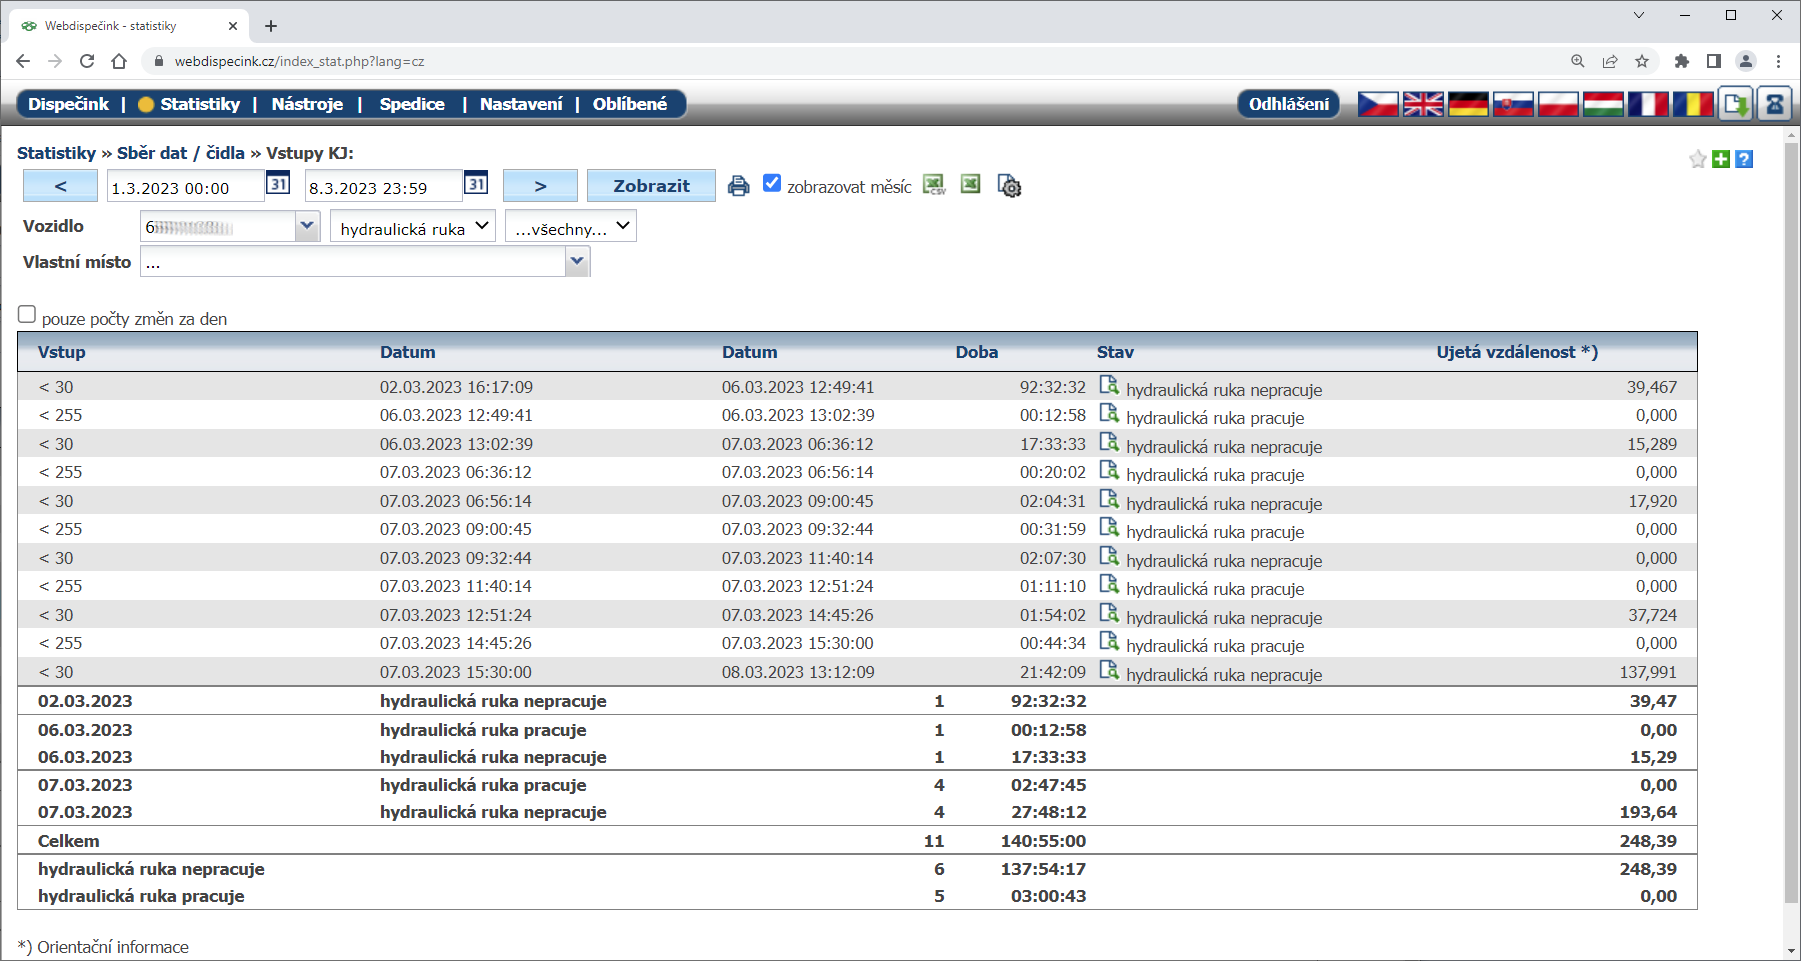
Task: Open the blue question mark help icon
Action: pos(1744,159)
